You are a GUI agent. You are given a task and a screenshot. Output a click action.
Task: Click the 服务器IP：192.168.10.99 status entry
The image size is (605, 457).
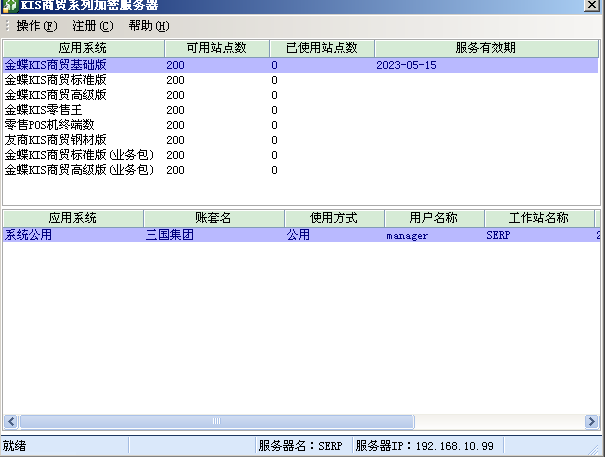pos(424,446)
